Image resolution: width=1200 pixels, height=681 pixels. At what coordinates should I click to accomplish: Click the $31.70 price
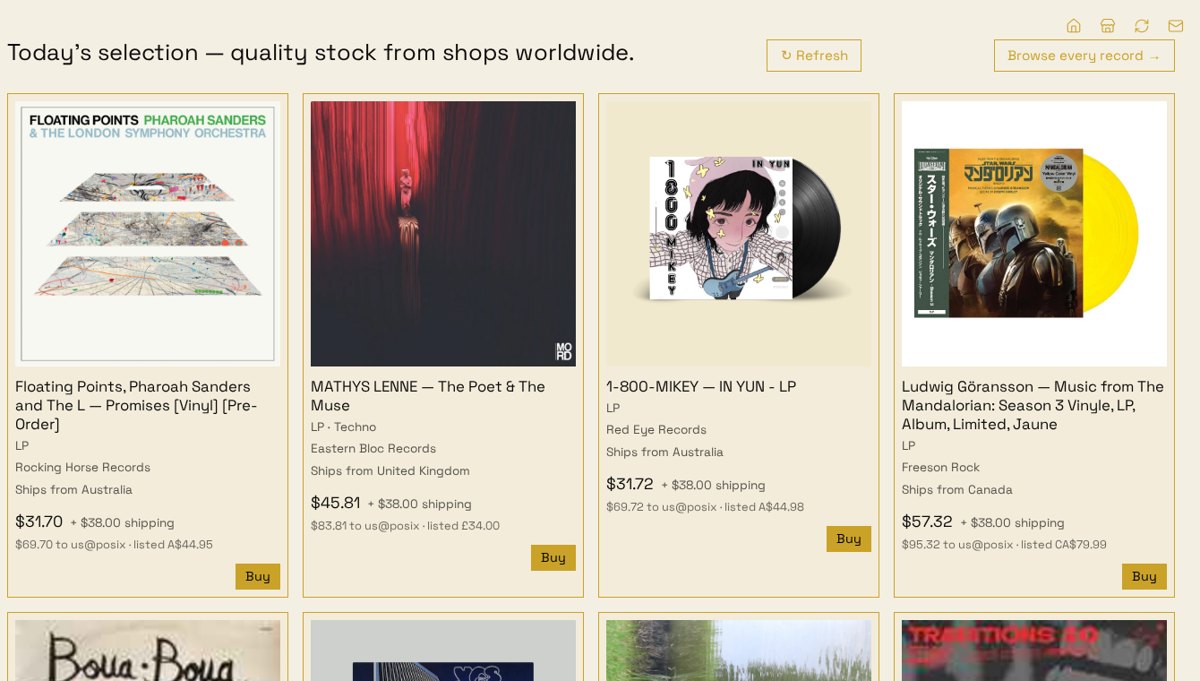pyautogui.click(x=39, y=522)
